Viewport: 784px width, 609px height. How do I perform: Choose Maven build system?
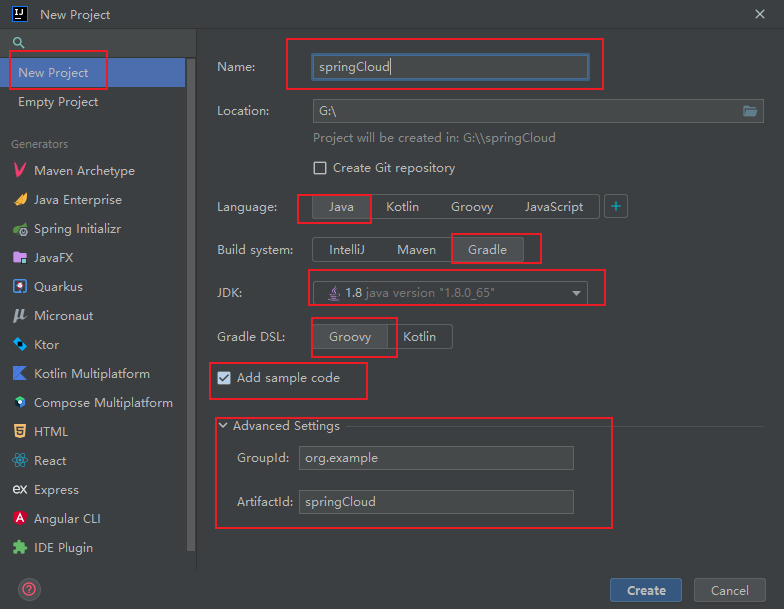pyautogui.click(x=416, y=250)
